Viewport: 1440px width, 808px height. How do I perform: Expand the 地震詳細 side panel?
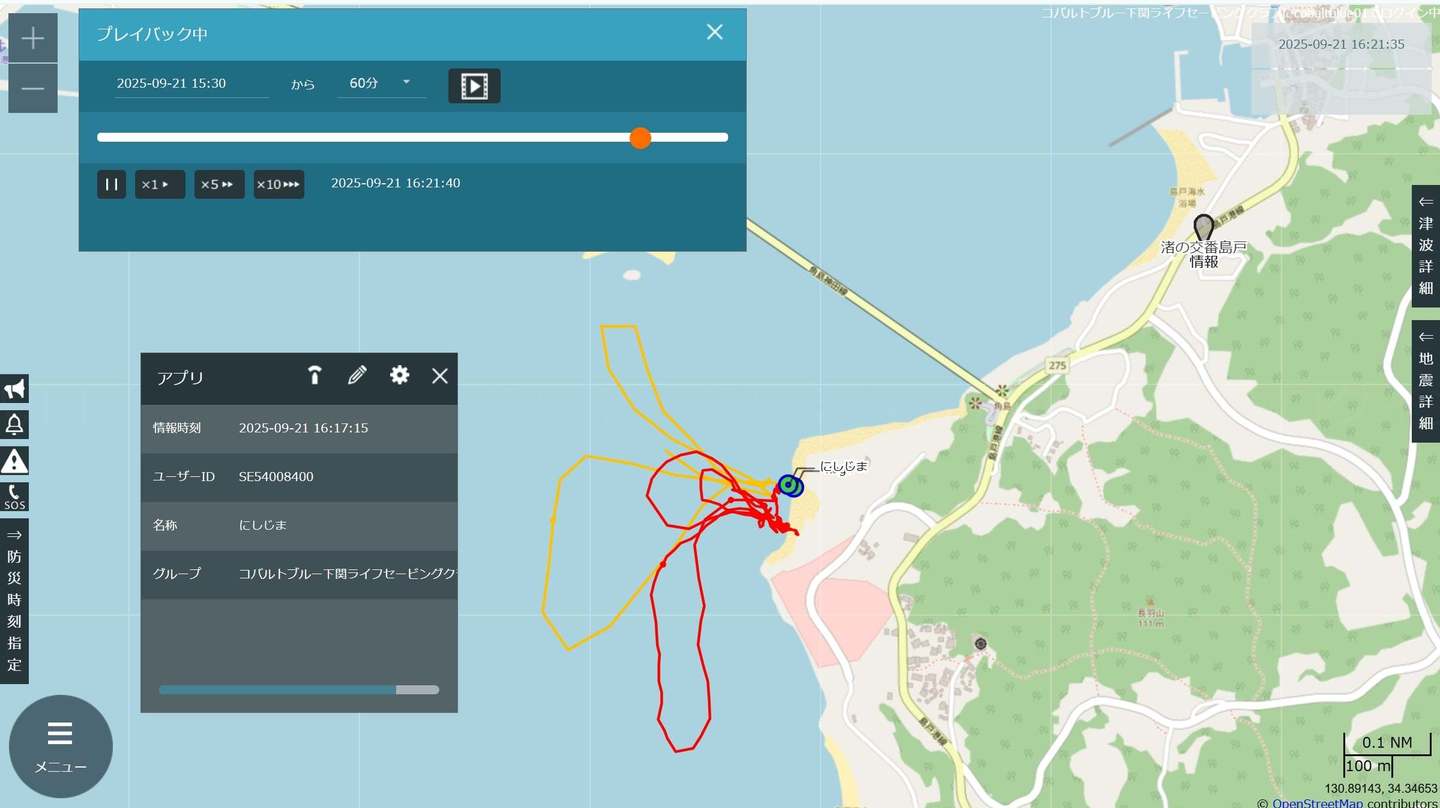1426,381
